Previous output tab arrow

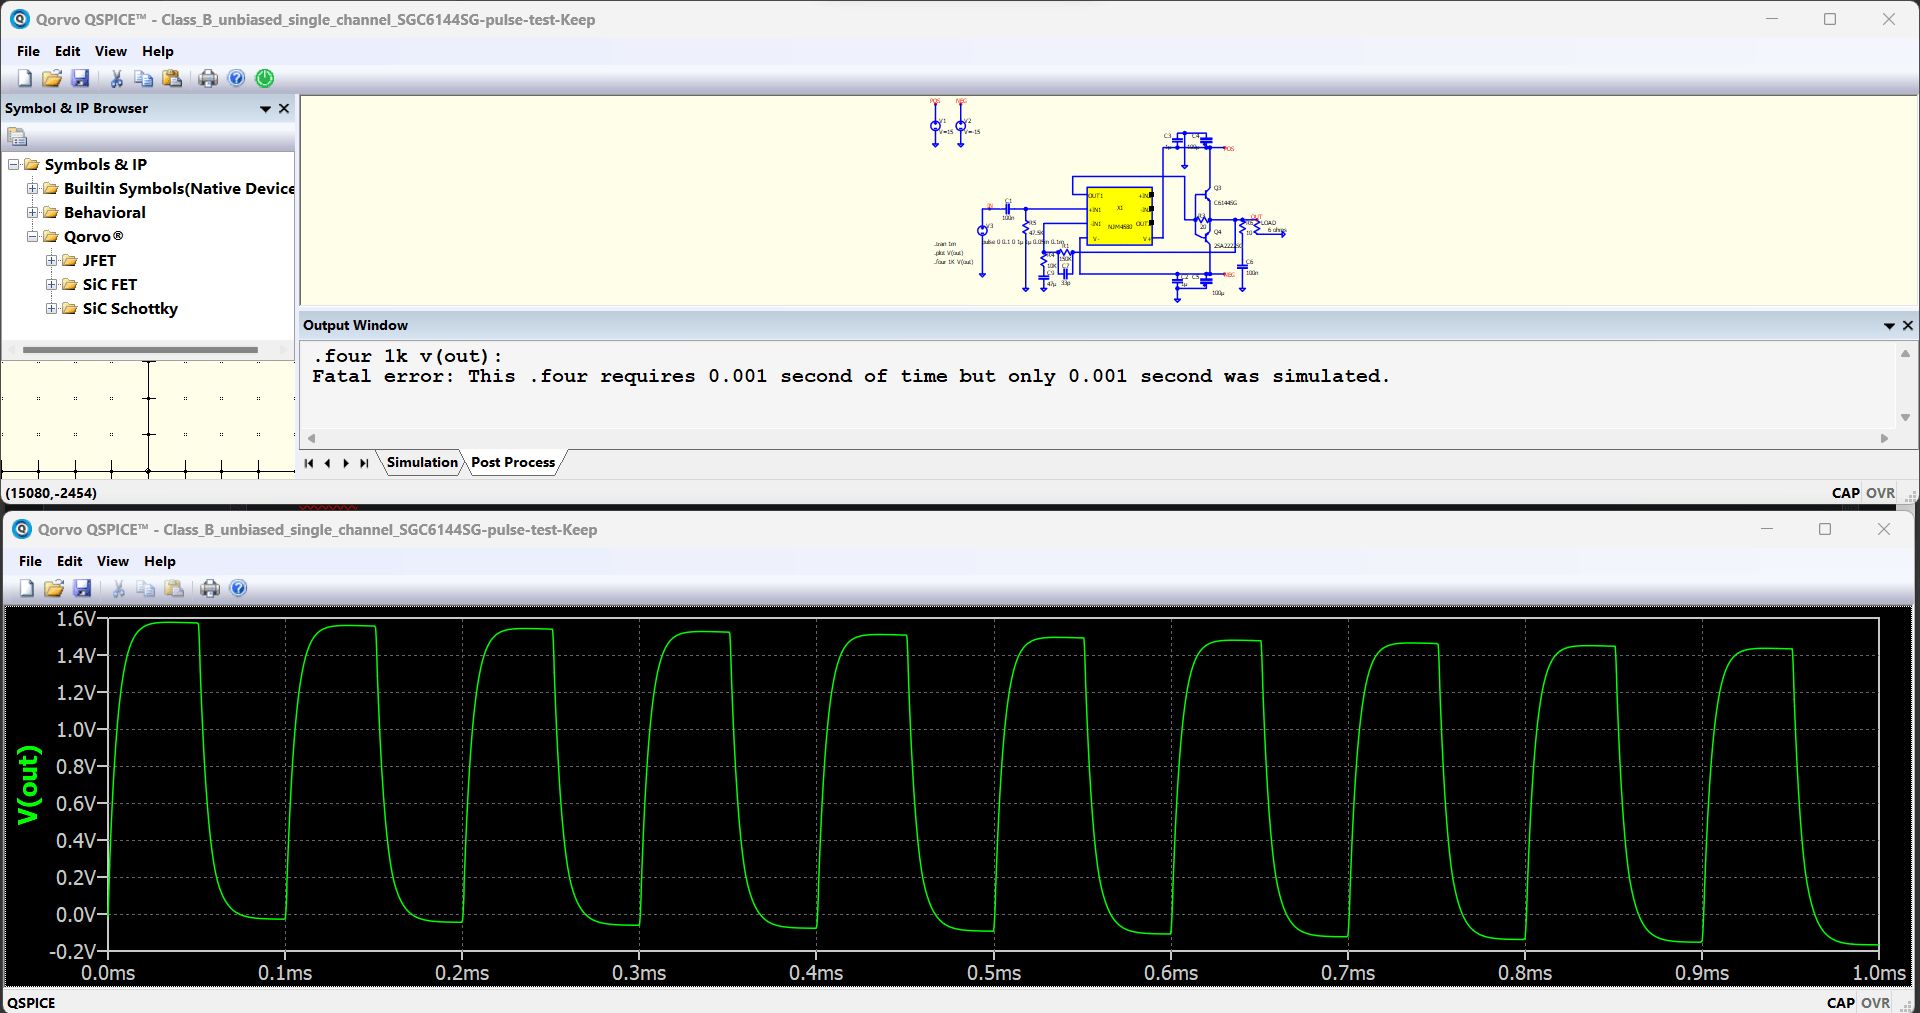pos(327,463)
